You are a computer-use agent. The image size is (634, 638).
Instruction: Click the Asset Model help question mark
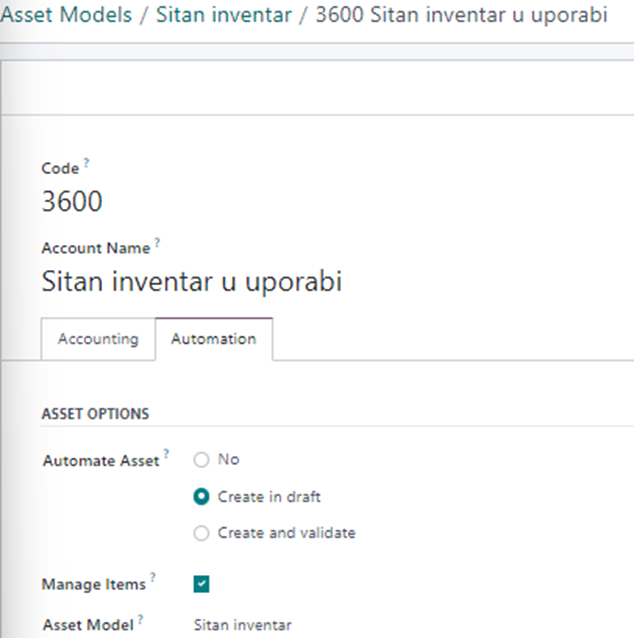pyautogui.click(x=141, y=620)
